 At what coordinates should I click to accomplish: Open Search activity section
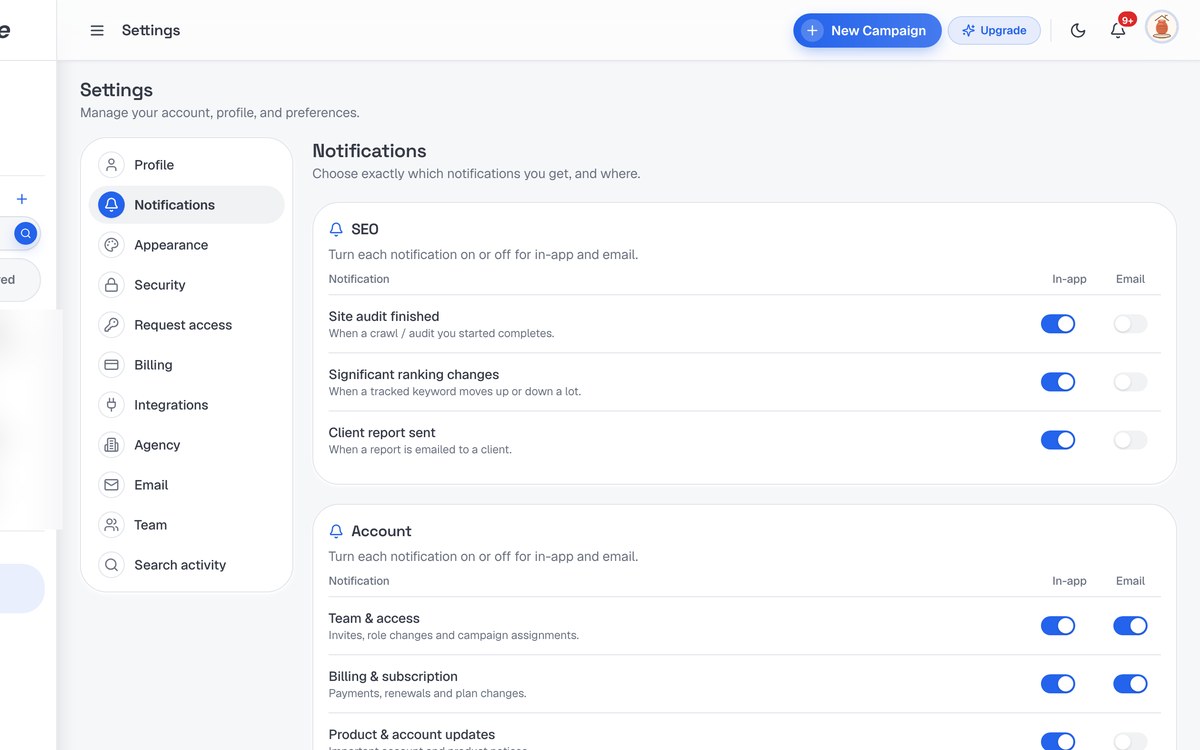(x=187, y=565)
